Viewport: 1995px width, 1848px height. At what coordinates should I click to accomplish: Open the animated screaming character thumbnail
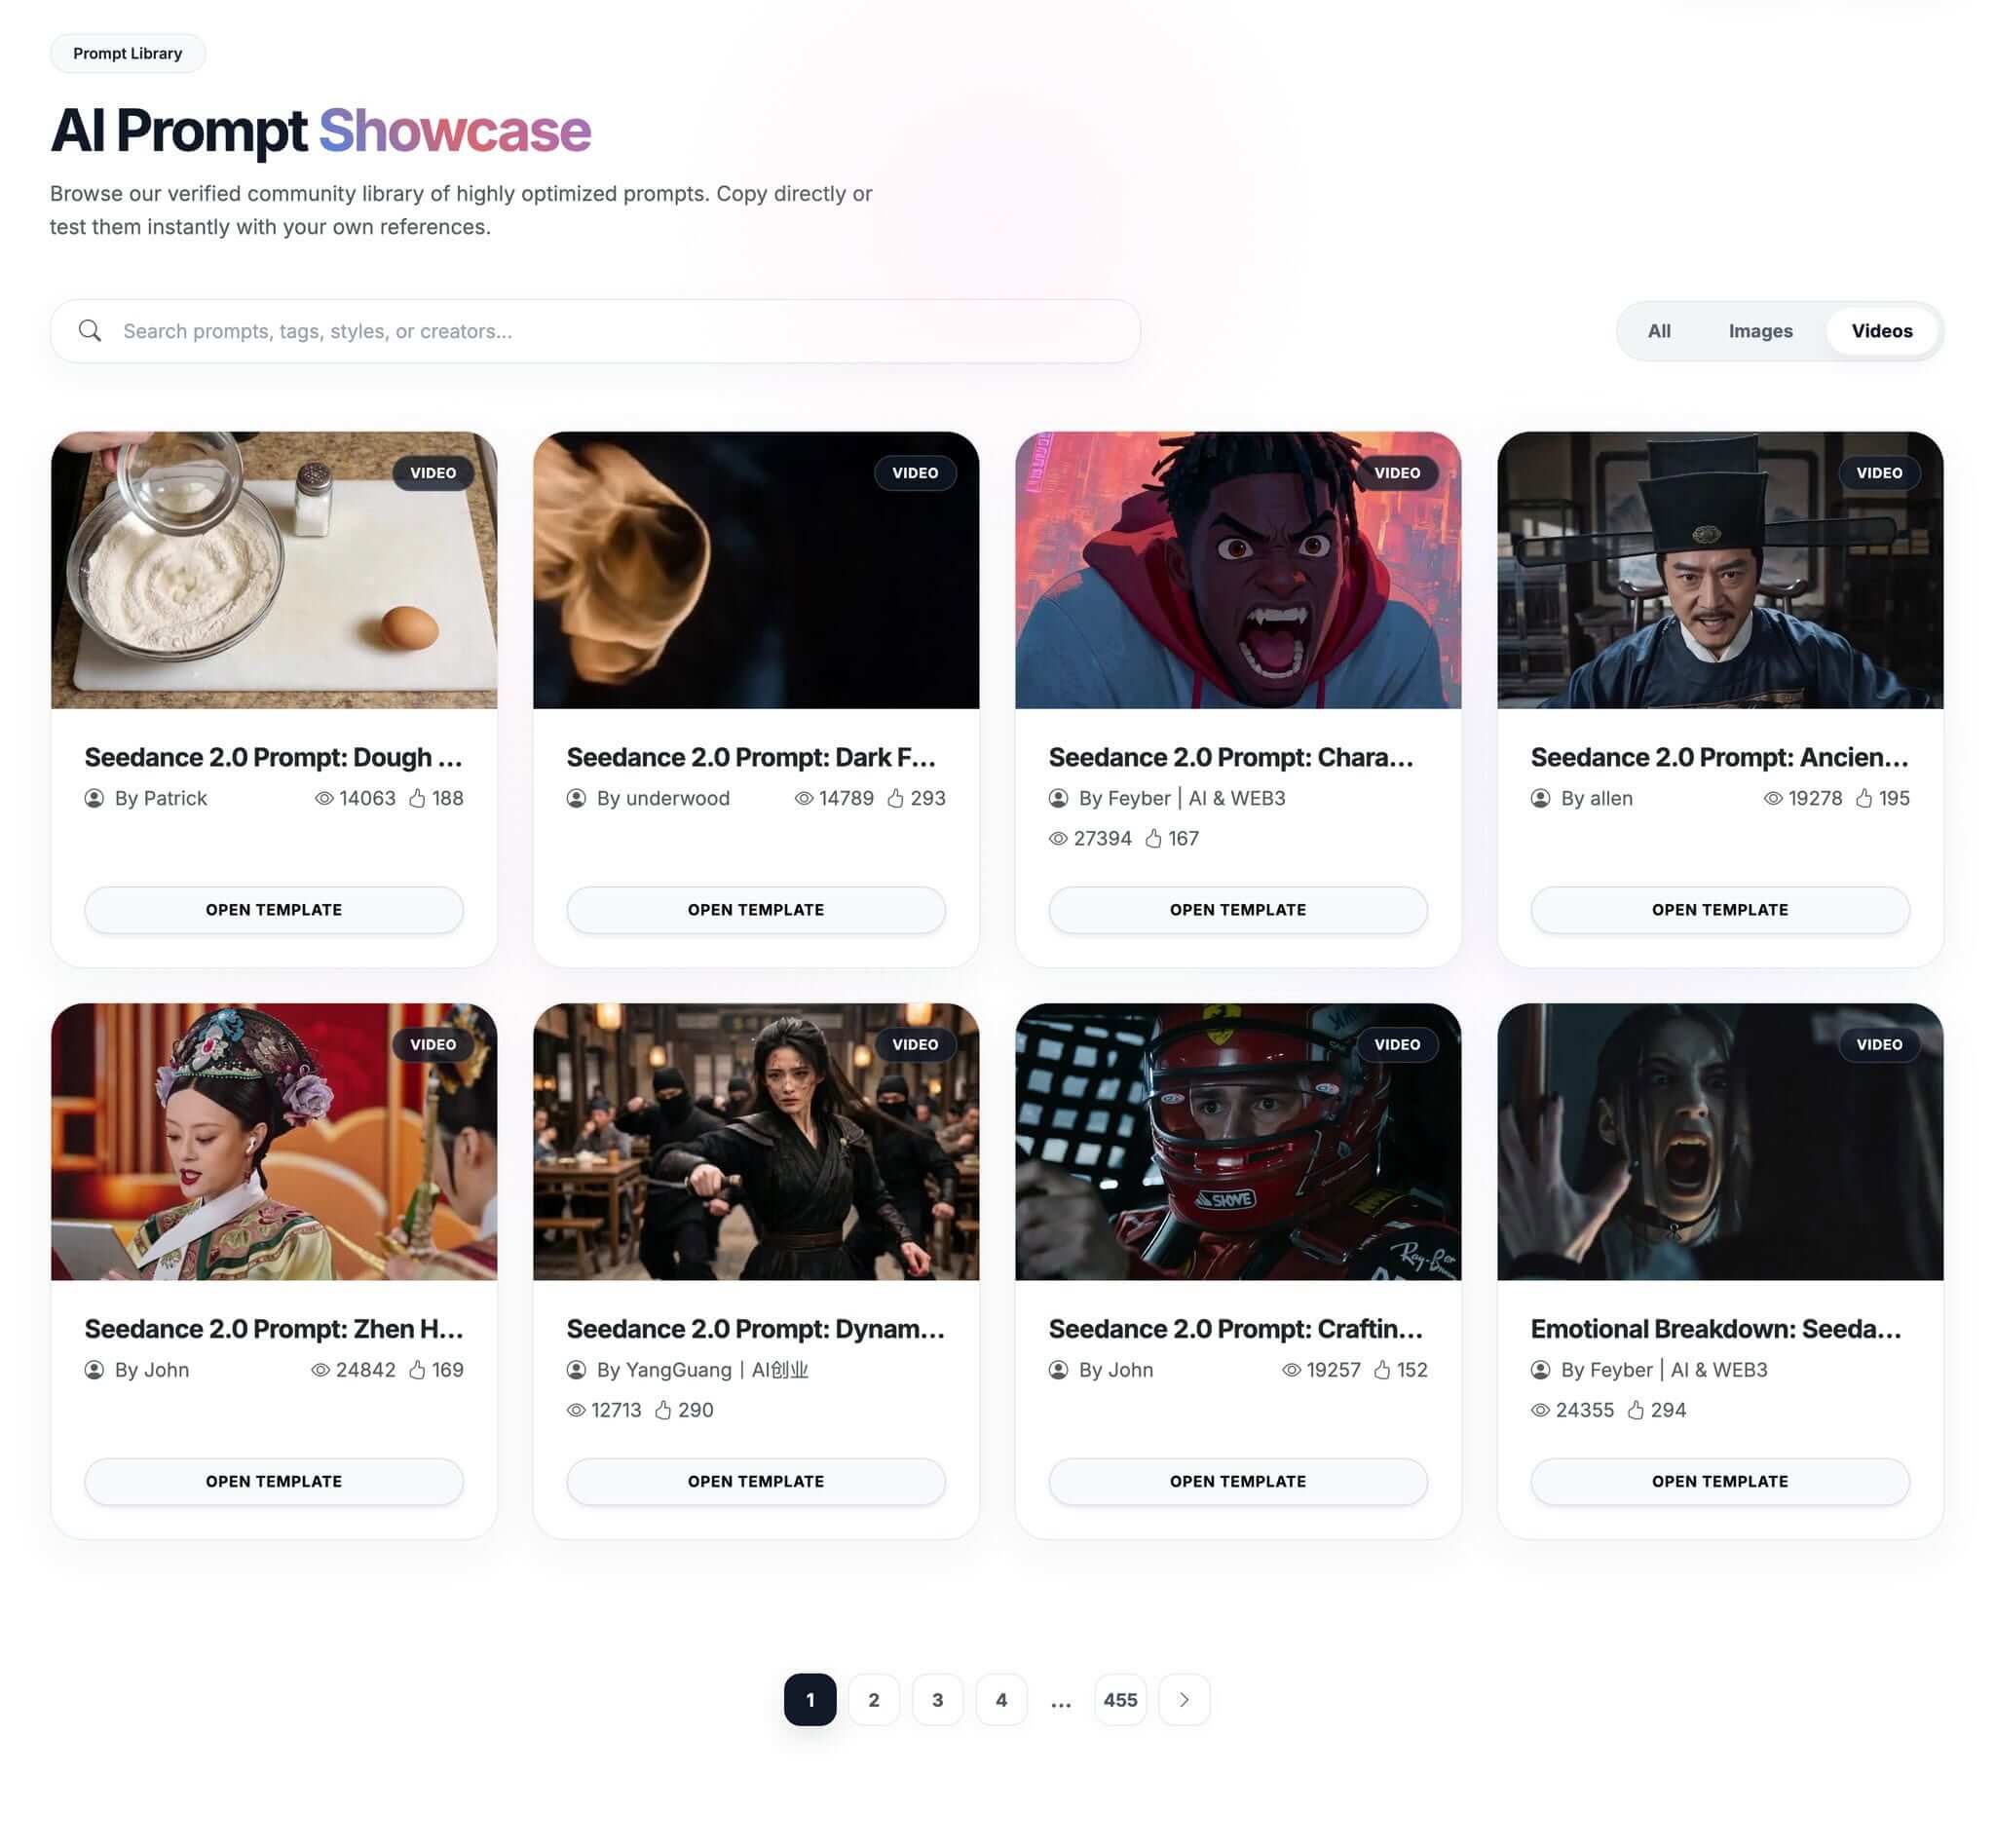tap(1238, 570)
